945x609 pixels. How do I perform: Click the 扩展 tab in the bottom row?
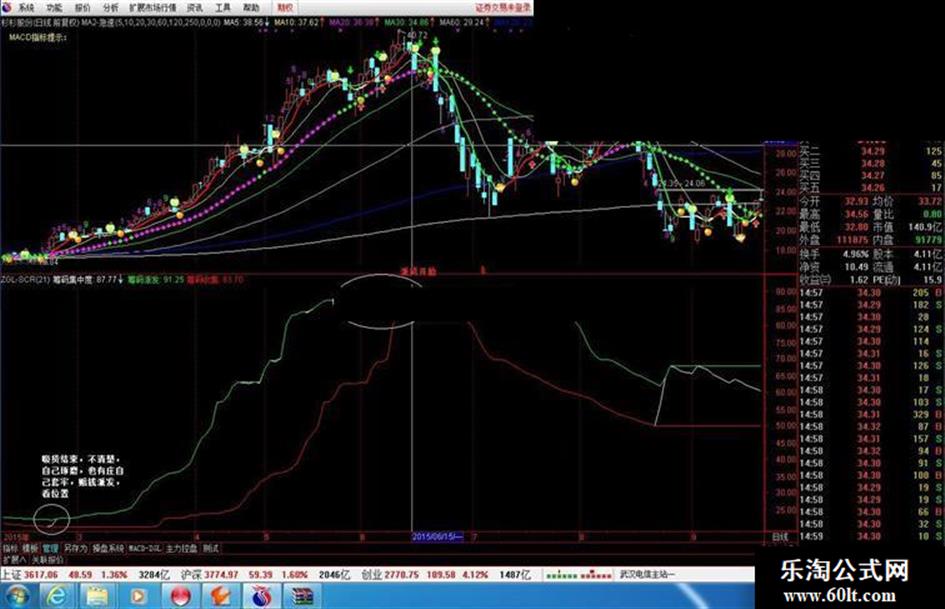click(x=13, y=560)
